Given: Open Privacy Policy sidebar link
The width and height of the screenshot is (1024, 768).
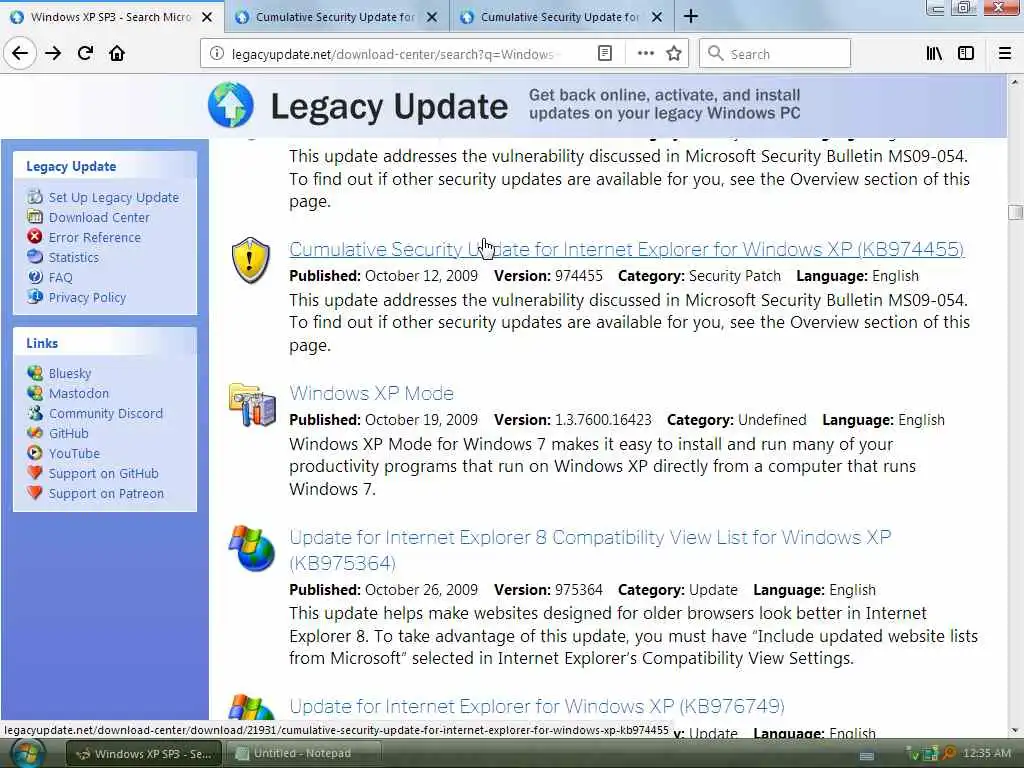Looking at the screenshot, I should (87, 297).
